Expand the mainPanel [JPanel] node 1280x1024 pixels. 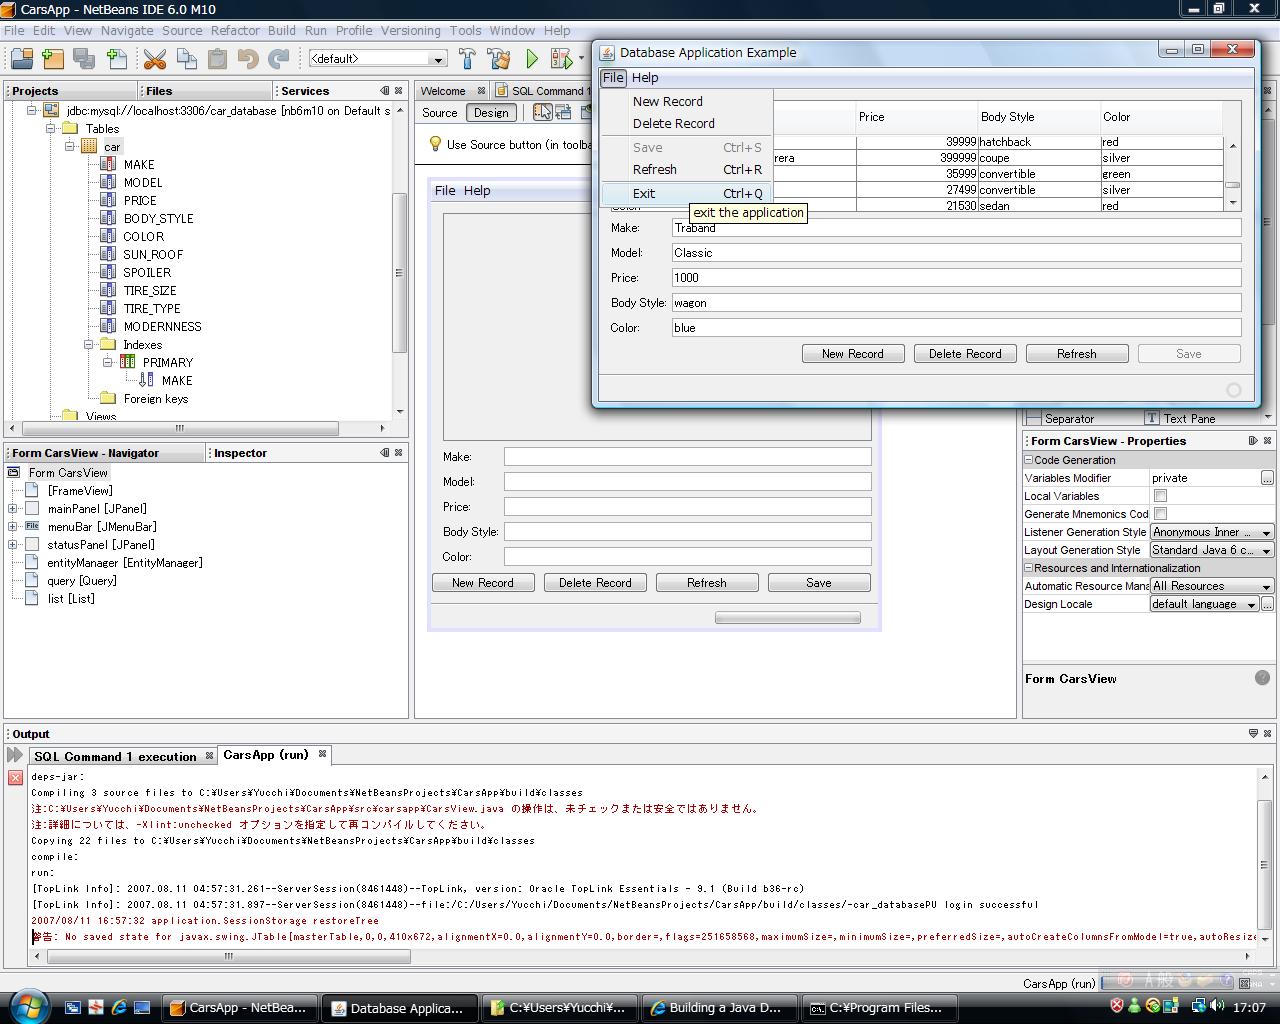13,509
